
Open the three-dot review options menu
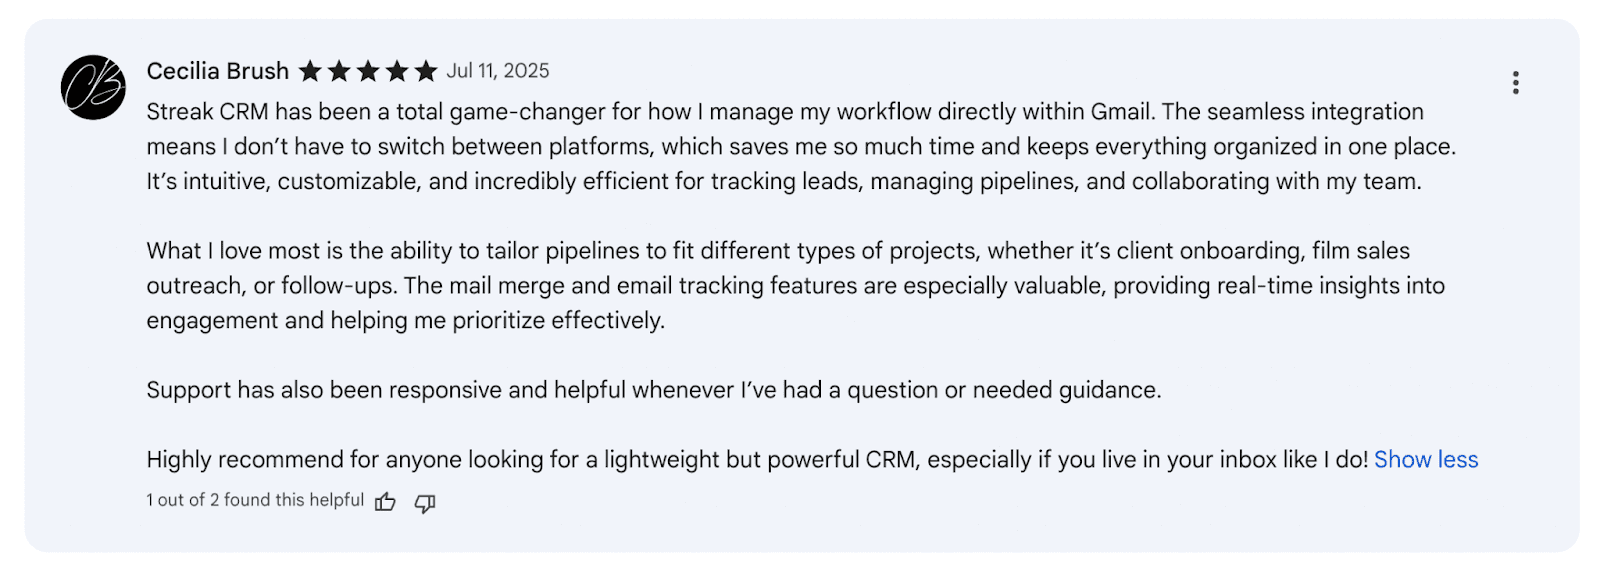coord(1515,82)
